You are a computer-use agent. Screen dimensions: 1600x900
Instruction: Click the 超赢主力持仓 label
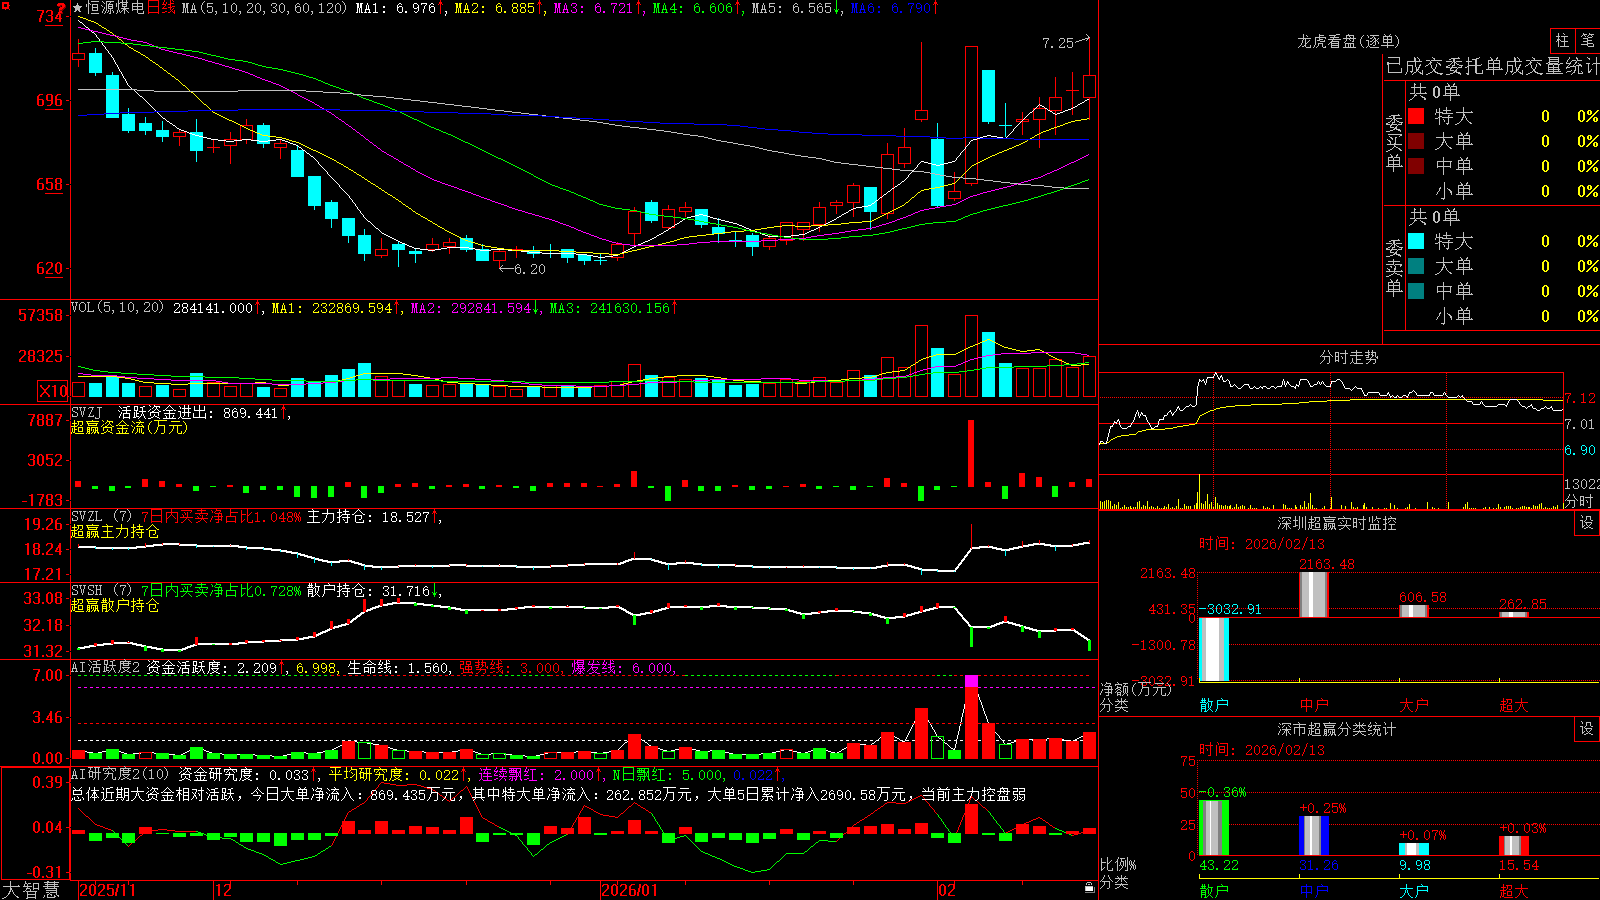115,531
